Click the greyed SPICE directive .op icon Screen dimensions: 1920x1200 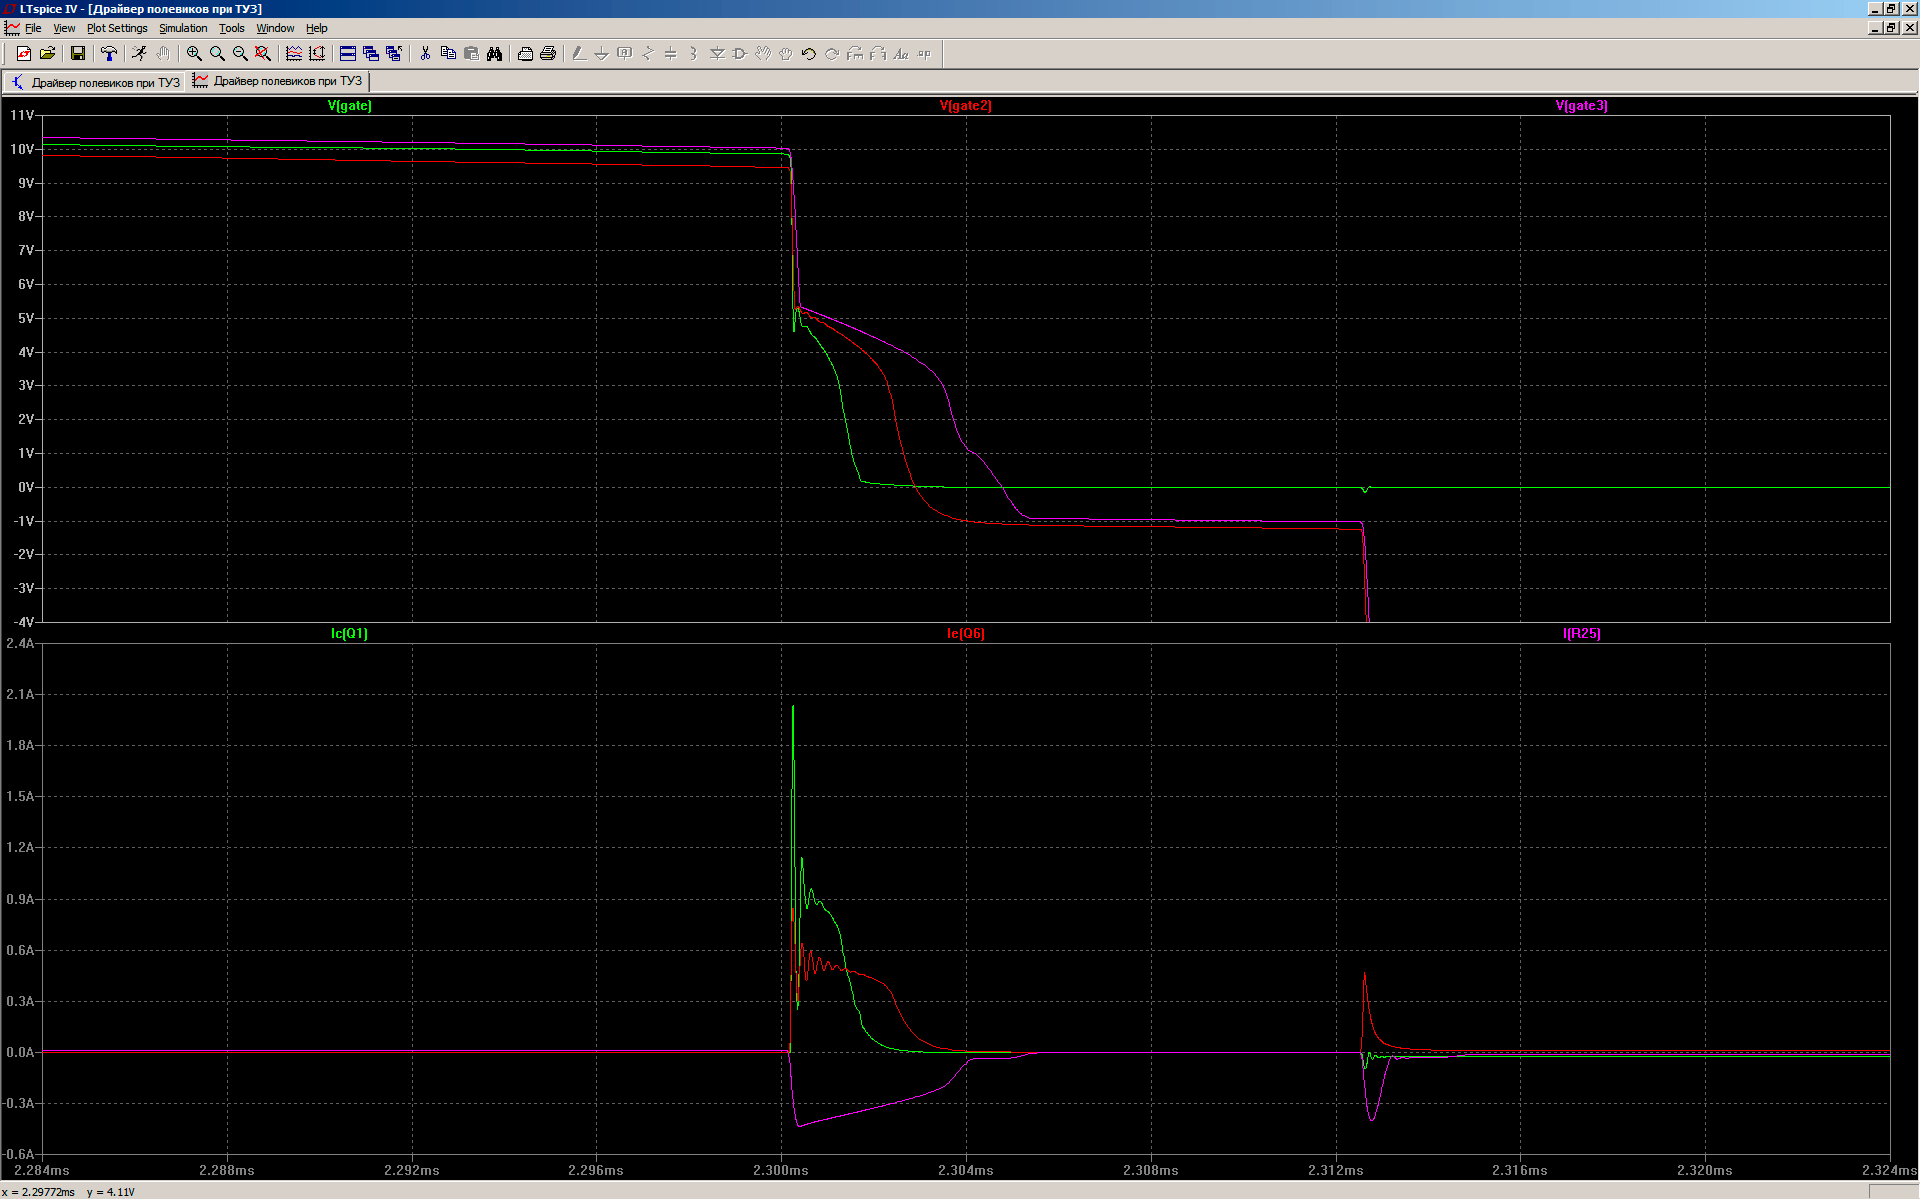click(924, 54)
